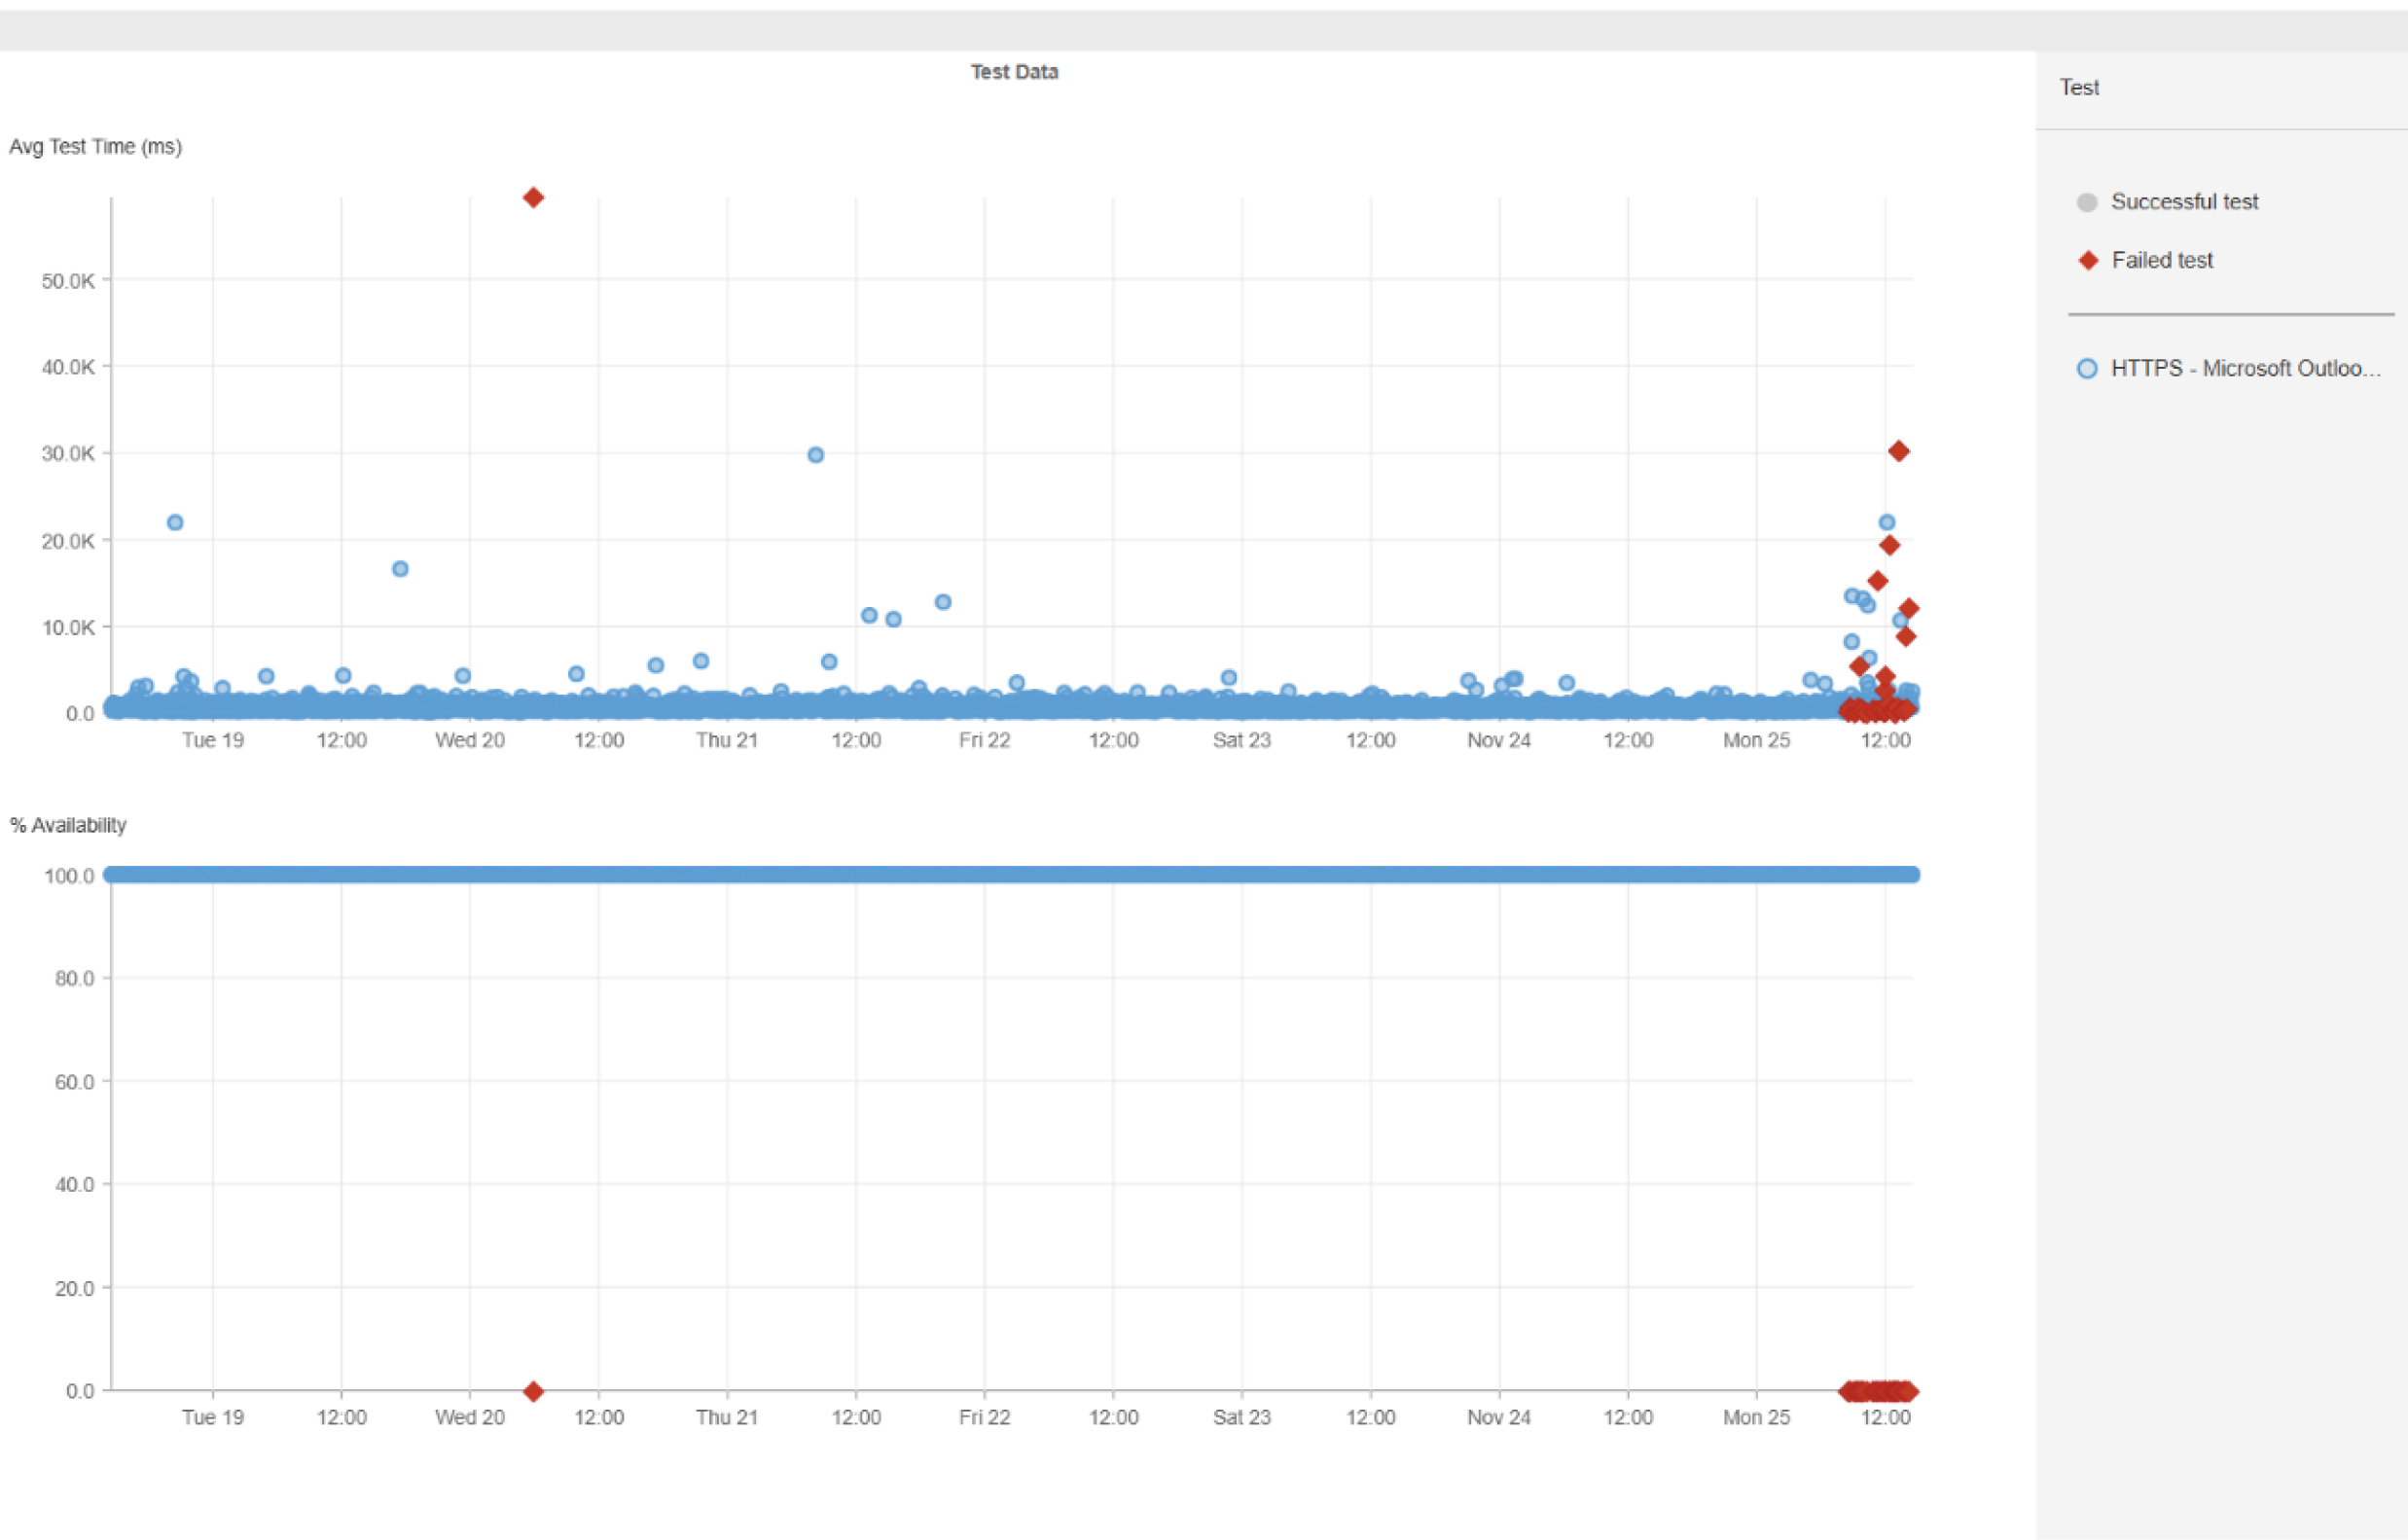Click the Test Data chart title
The height and width of the screenshot is (1540, 2408).
[1014, 72]
